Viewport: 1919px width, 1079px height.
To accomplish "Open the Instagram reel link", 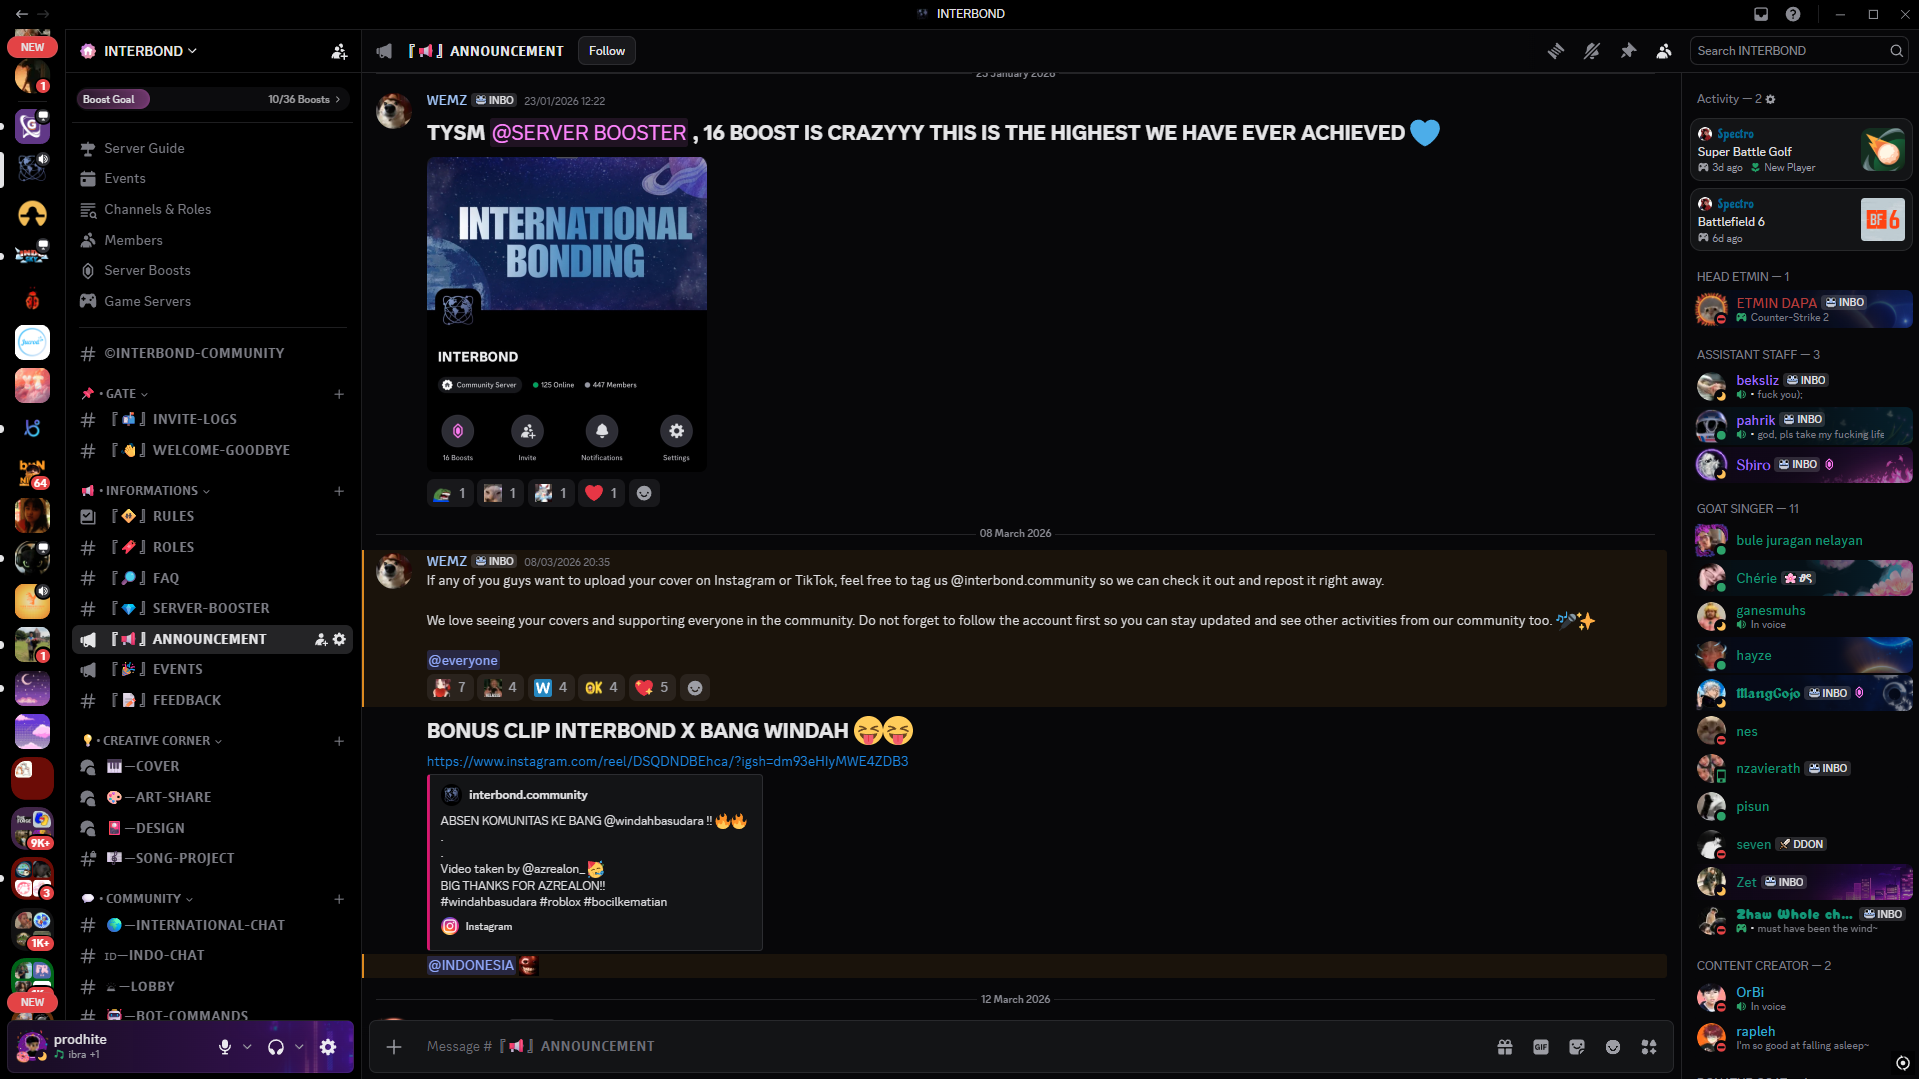I will point(667,761).
